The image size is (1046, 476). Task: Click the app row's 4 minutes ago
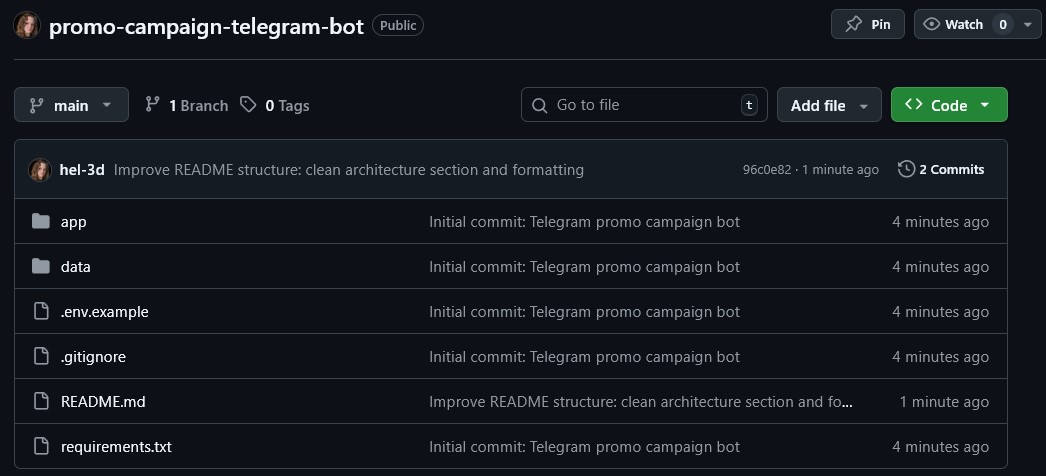pyautogui.click(x=941, y=221)
